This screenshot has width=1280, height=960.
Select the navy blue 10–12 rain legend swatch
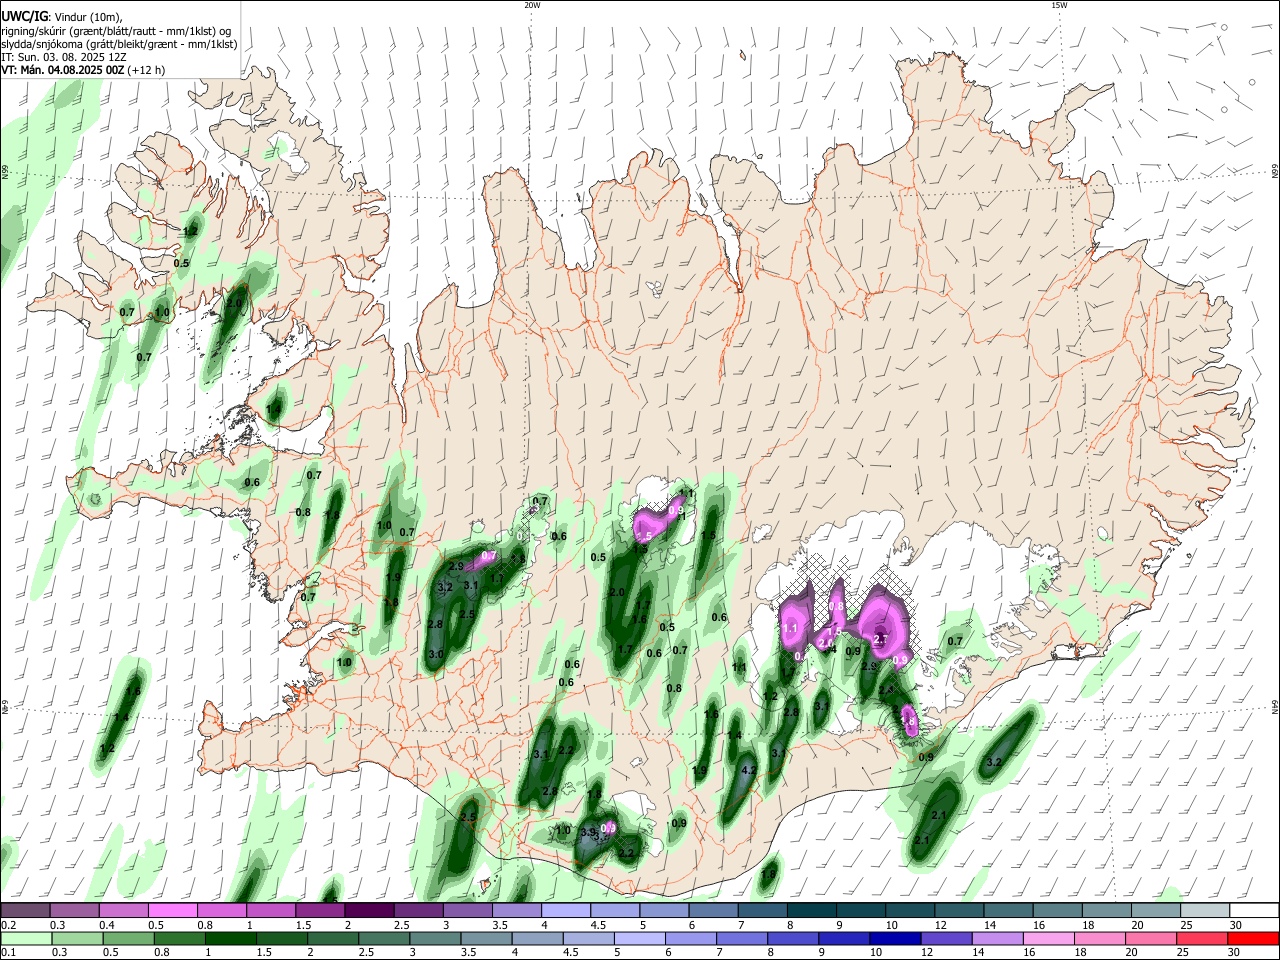(x=893, y=939)
